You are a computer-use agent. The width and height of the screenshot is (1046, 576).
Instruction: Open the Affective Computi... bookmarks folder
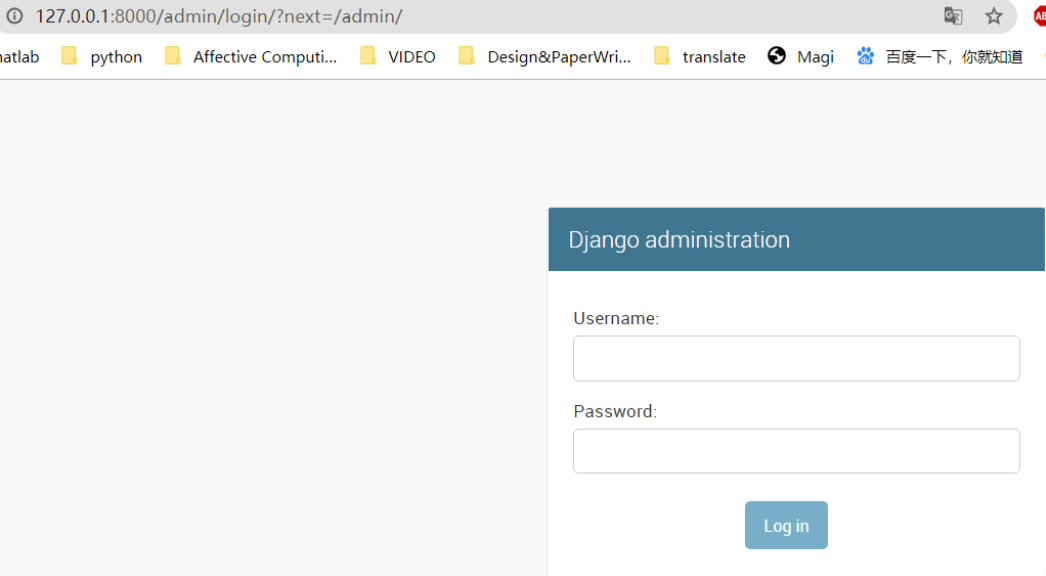point(251,56)
